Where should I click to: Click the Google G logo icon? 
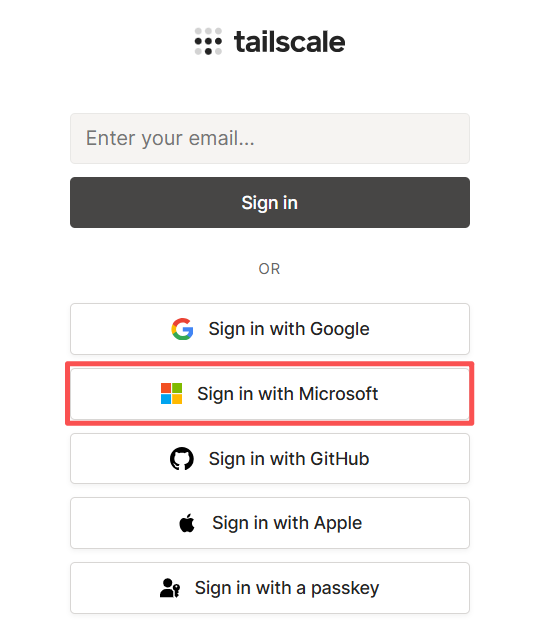(182, 329)
